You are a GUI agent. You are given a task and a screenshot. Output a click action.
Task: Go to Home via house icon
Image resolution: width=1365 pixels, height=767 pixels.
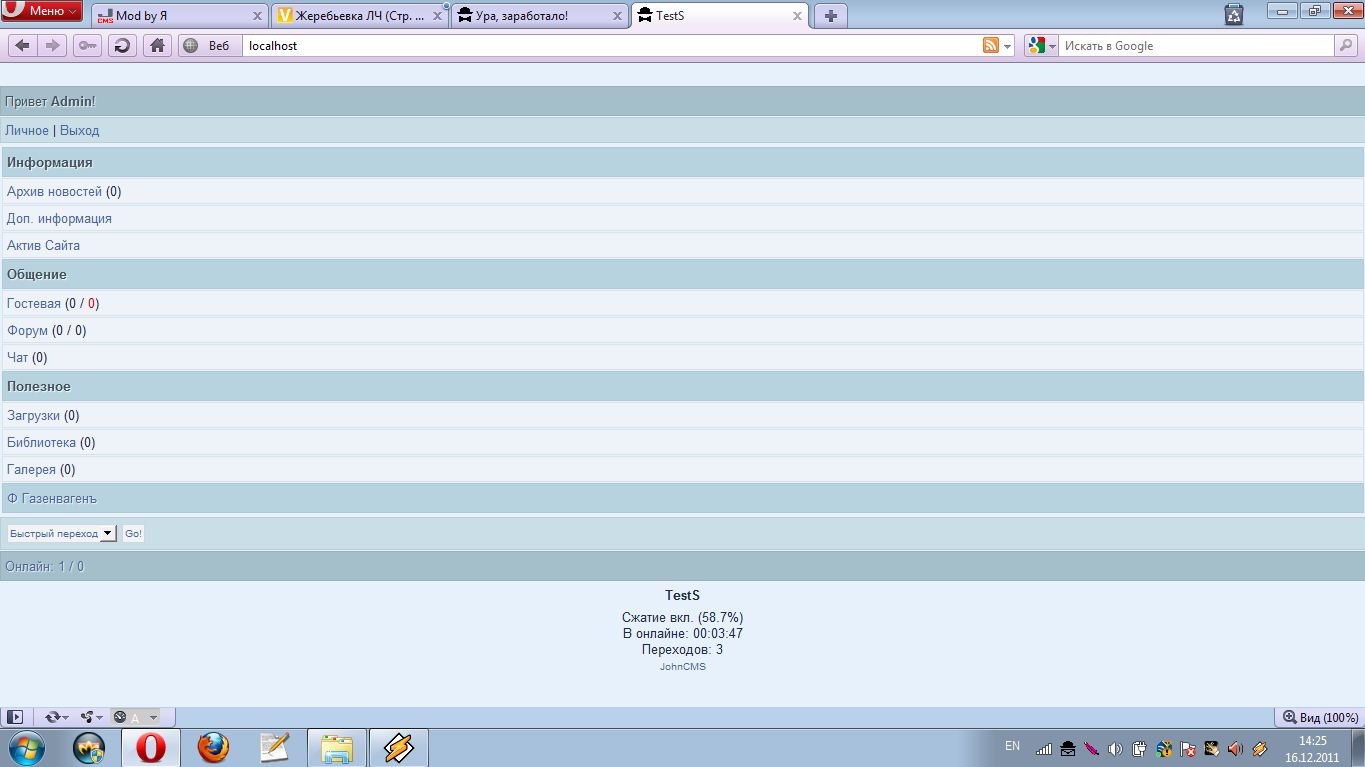157,46
